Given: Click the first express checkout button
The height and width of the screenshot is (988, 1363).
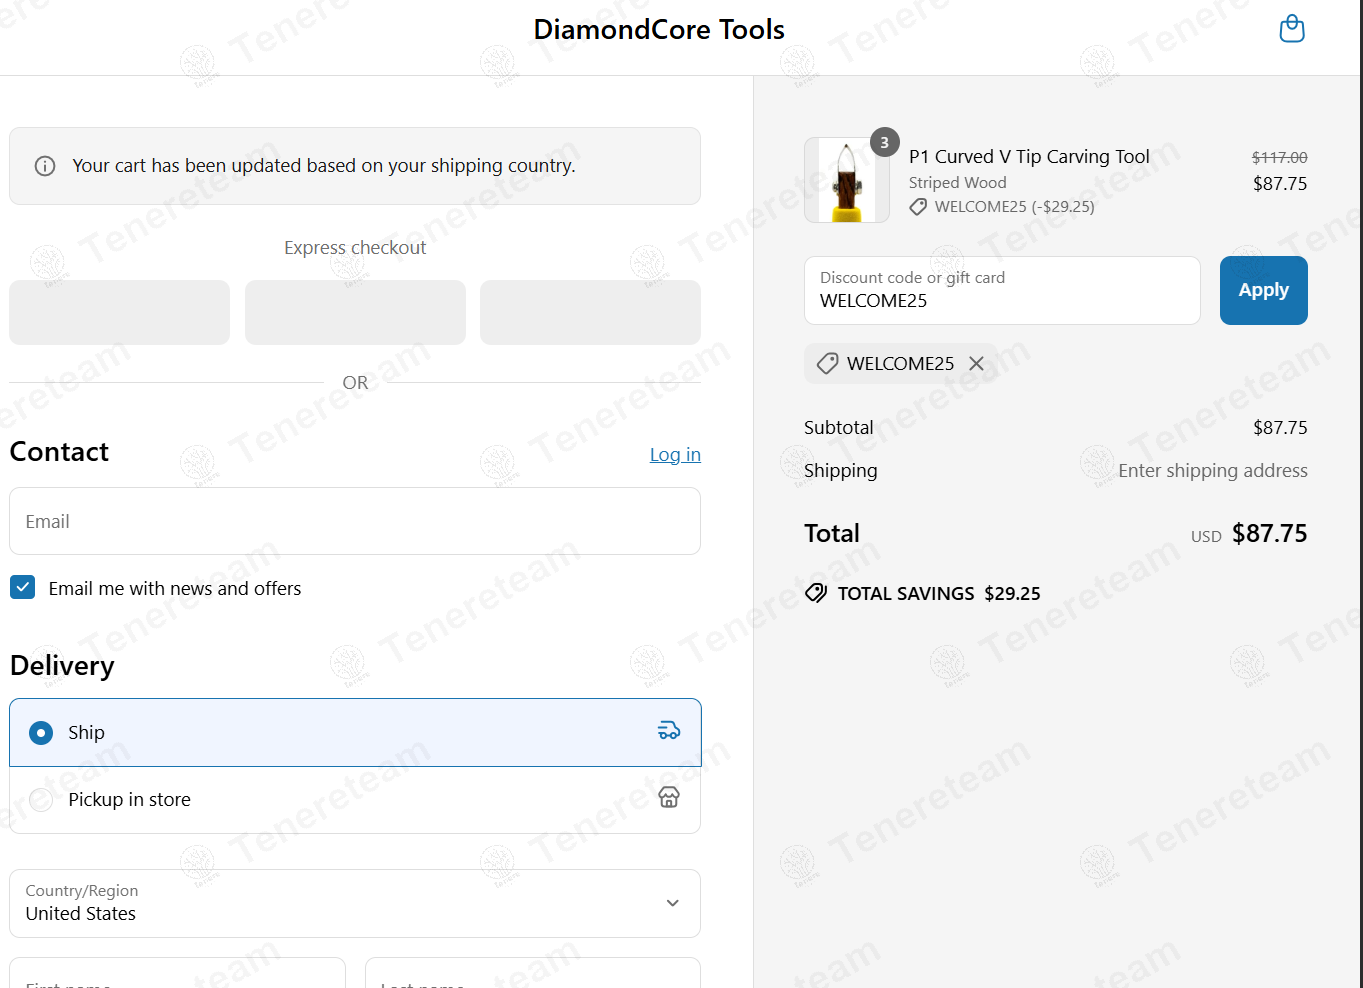Looking at the screenshot, I should pos(120,312).
